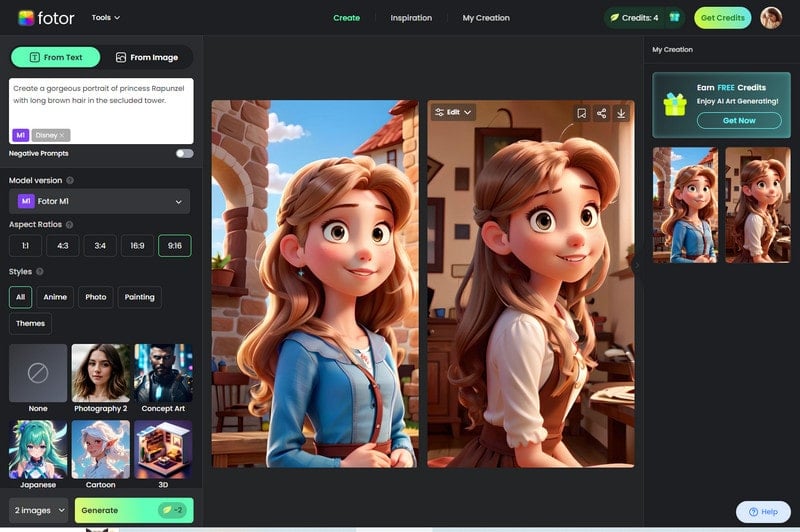Open the Inspiration tab
The image size is (800, 532).
tap(411, 18)
